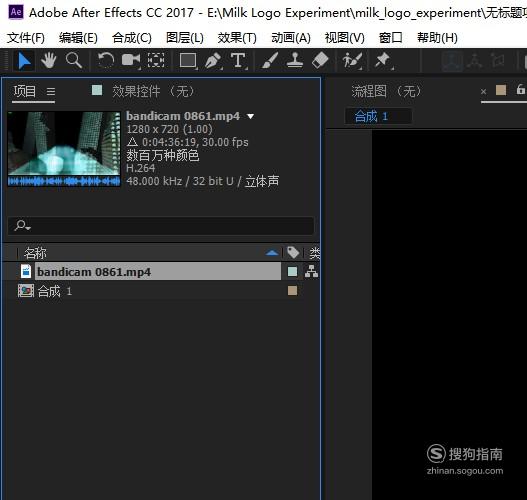This screenshot has width=527, height=500.
Task: Click the 合成 1 viewer breadcrumb button
Action: (378, 116)
